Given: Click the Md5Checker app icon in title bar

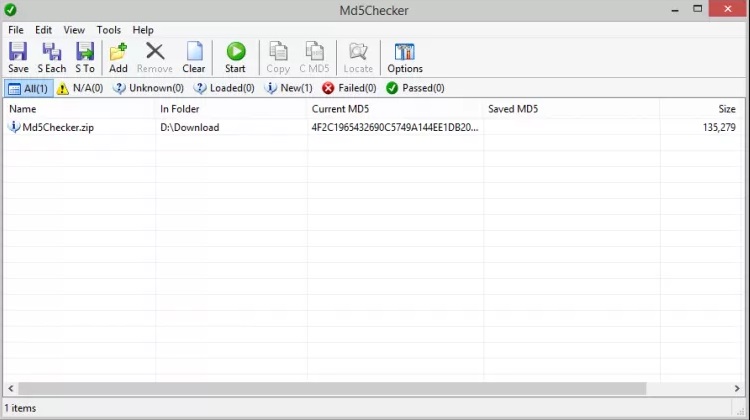Looking at the screenshot, I should pos(11,11).
